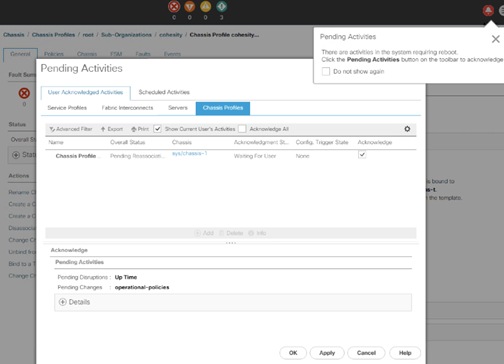This screenshot has width=504, height=364.
Task: Select the Fabric Interconnects sub-tab
Action: 127,108
